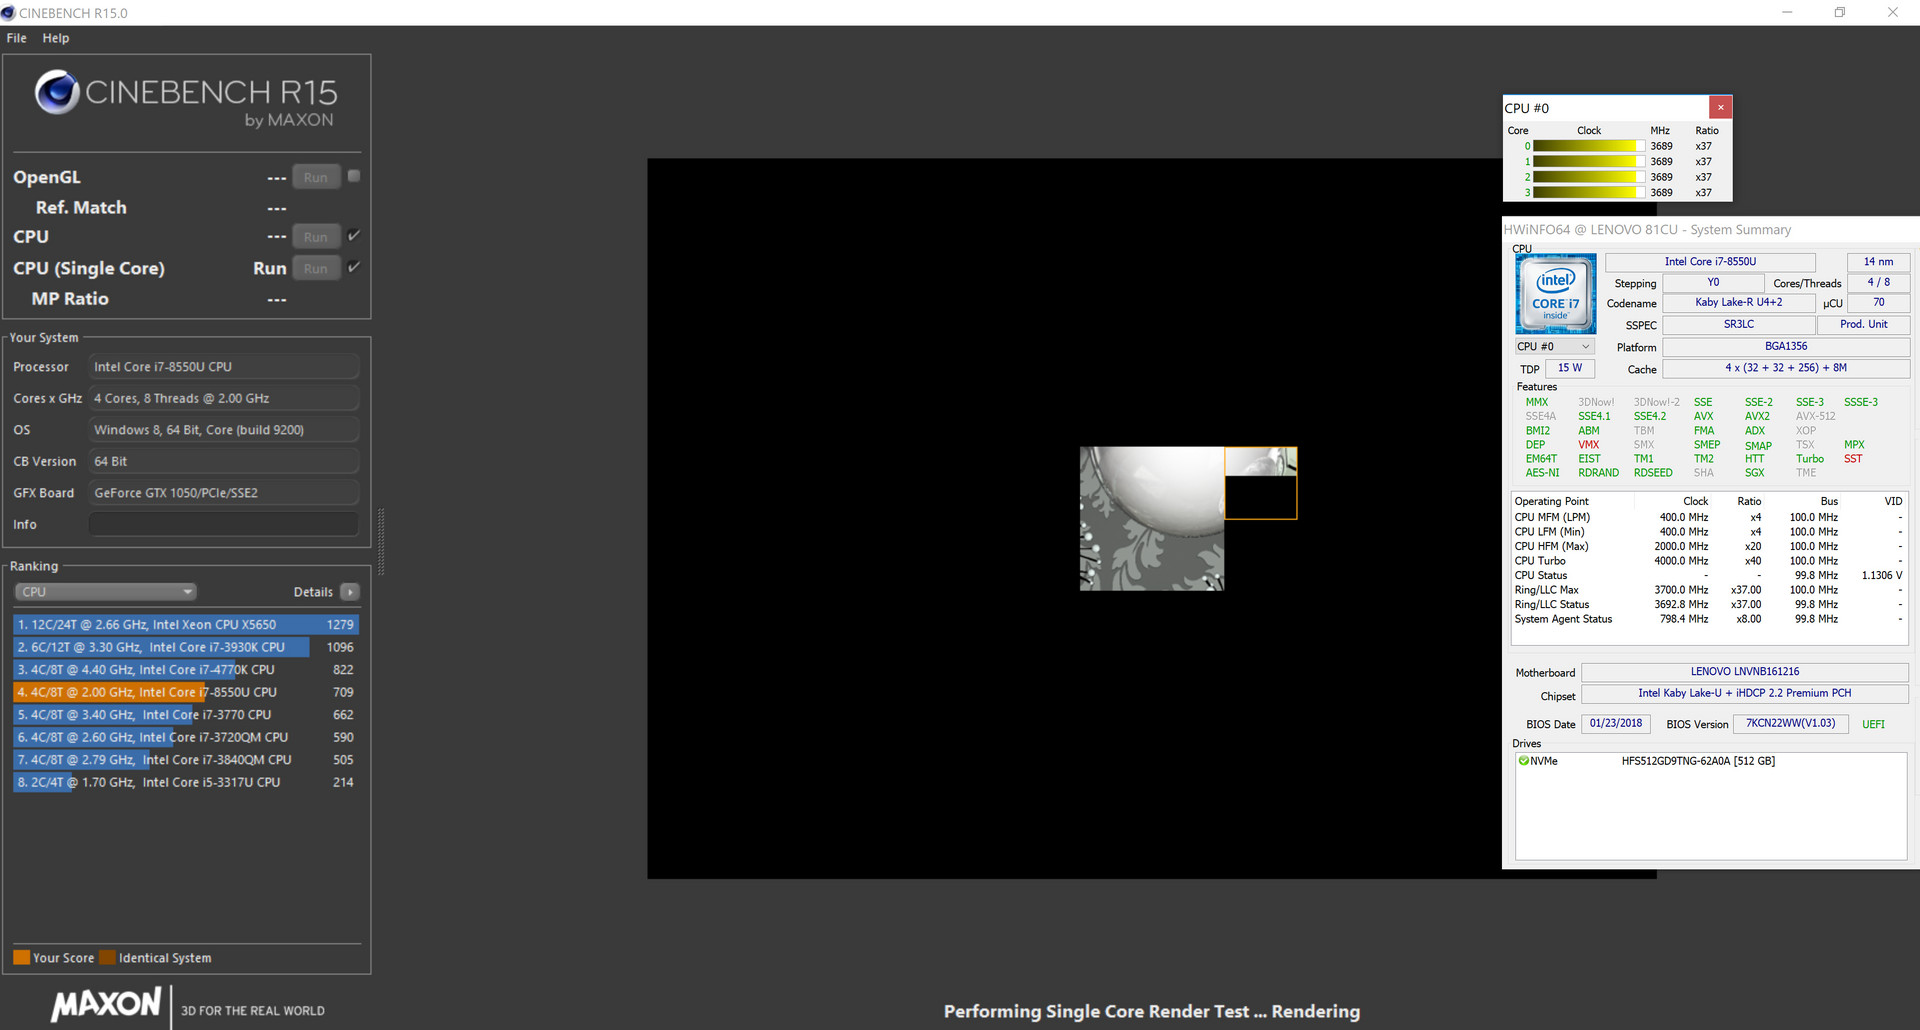The width and height of the screenshot is (1920, 1030).
Task: Select ranking row Intel Core i7-3770
Action: pos(186,715)
